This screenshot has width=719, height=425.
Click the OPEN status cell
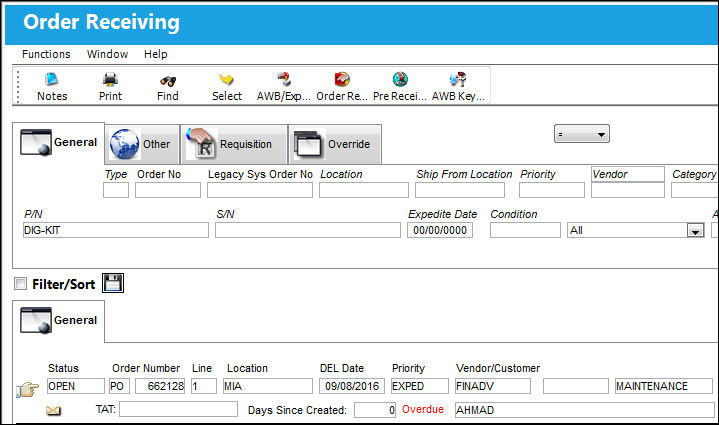(x=76, y=386)
